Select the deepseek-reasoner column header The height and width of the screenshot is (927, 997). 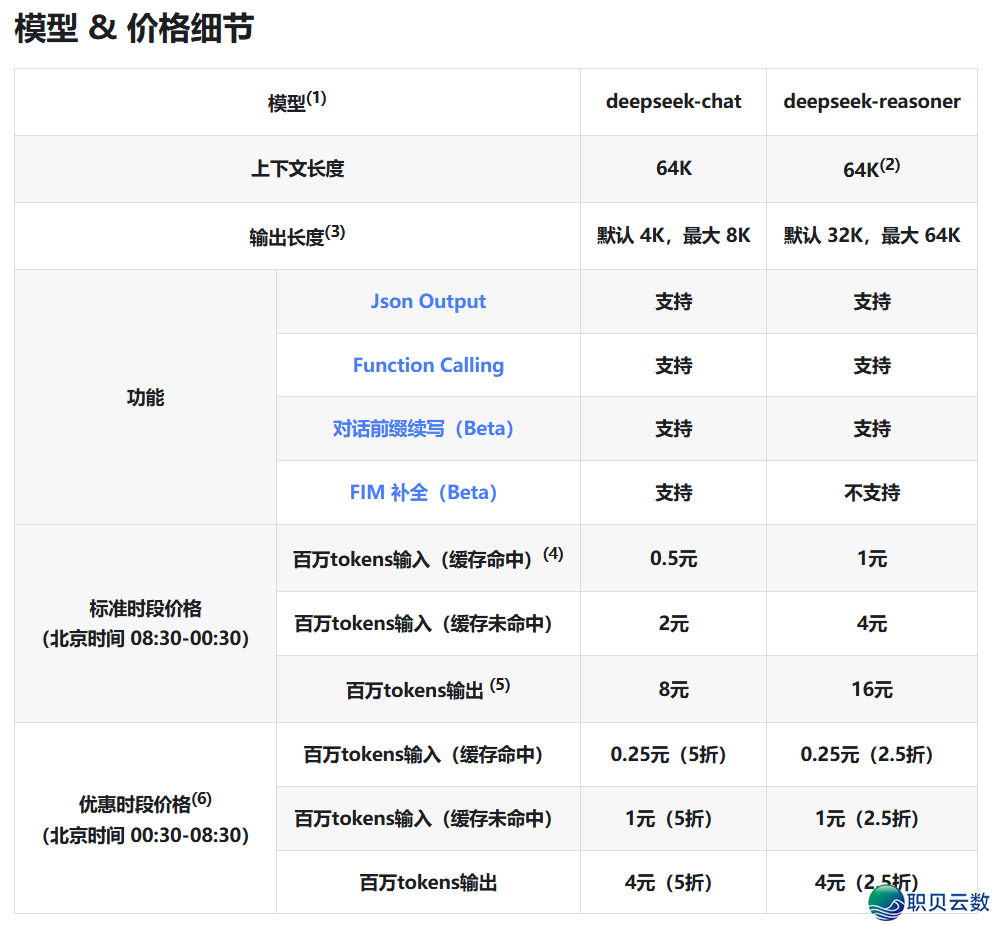[x=872, y=102]
